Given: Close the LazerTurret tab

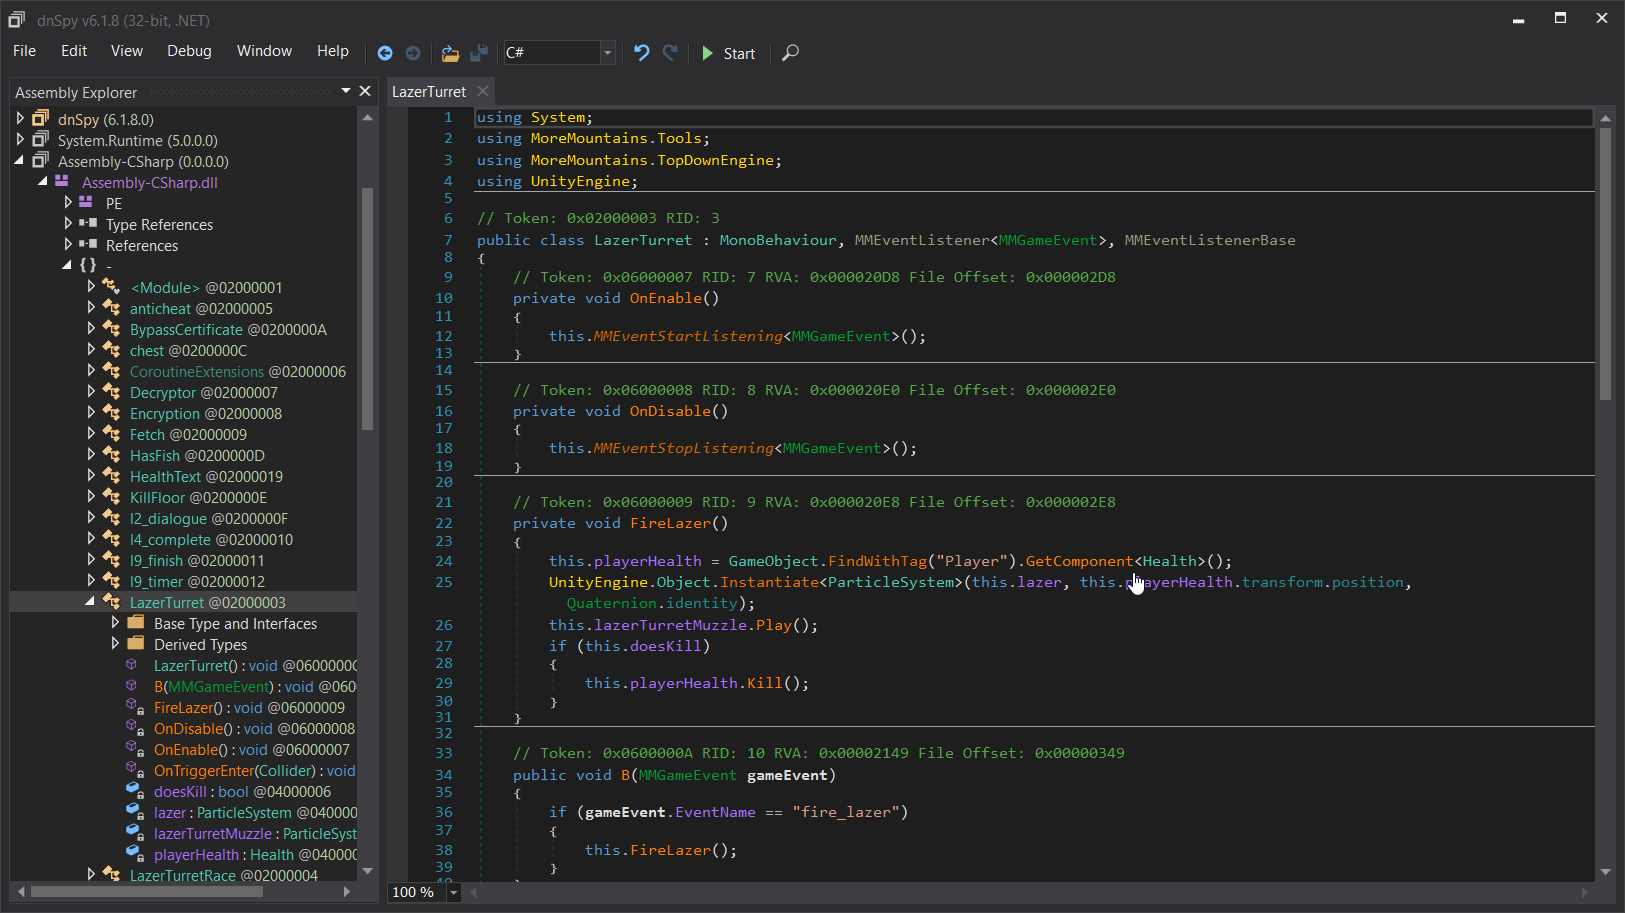Looking at the screenshot, I should (x=483, y=91).
